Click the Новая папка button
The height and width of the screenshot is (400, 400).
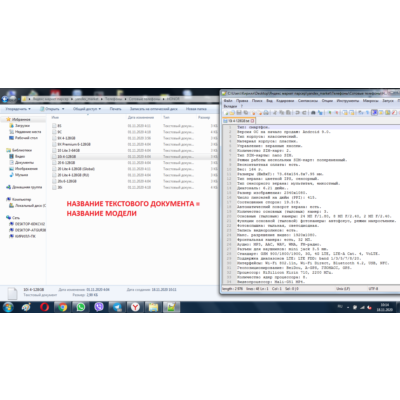point(196,109)
